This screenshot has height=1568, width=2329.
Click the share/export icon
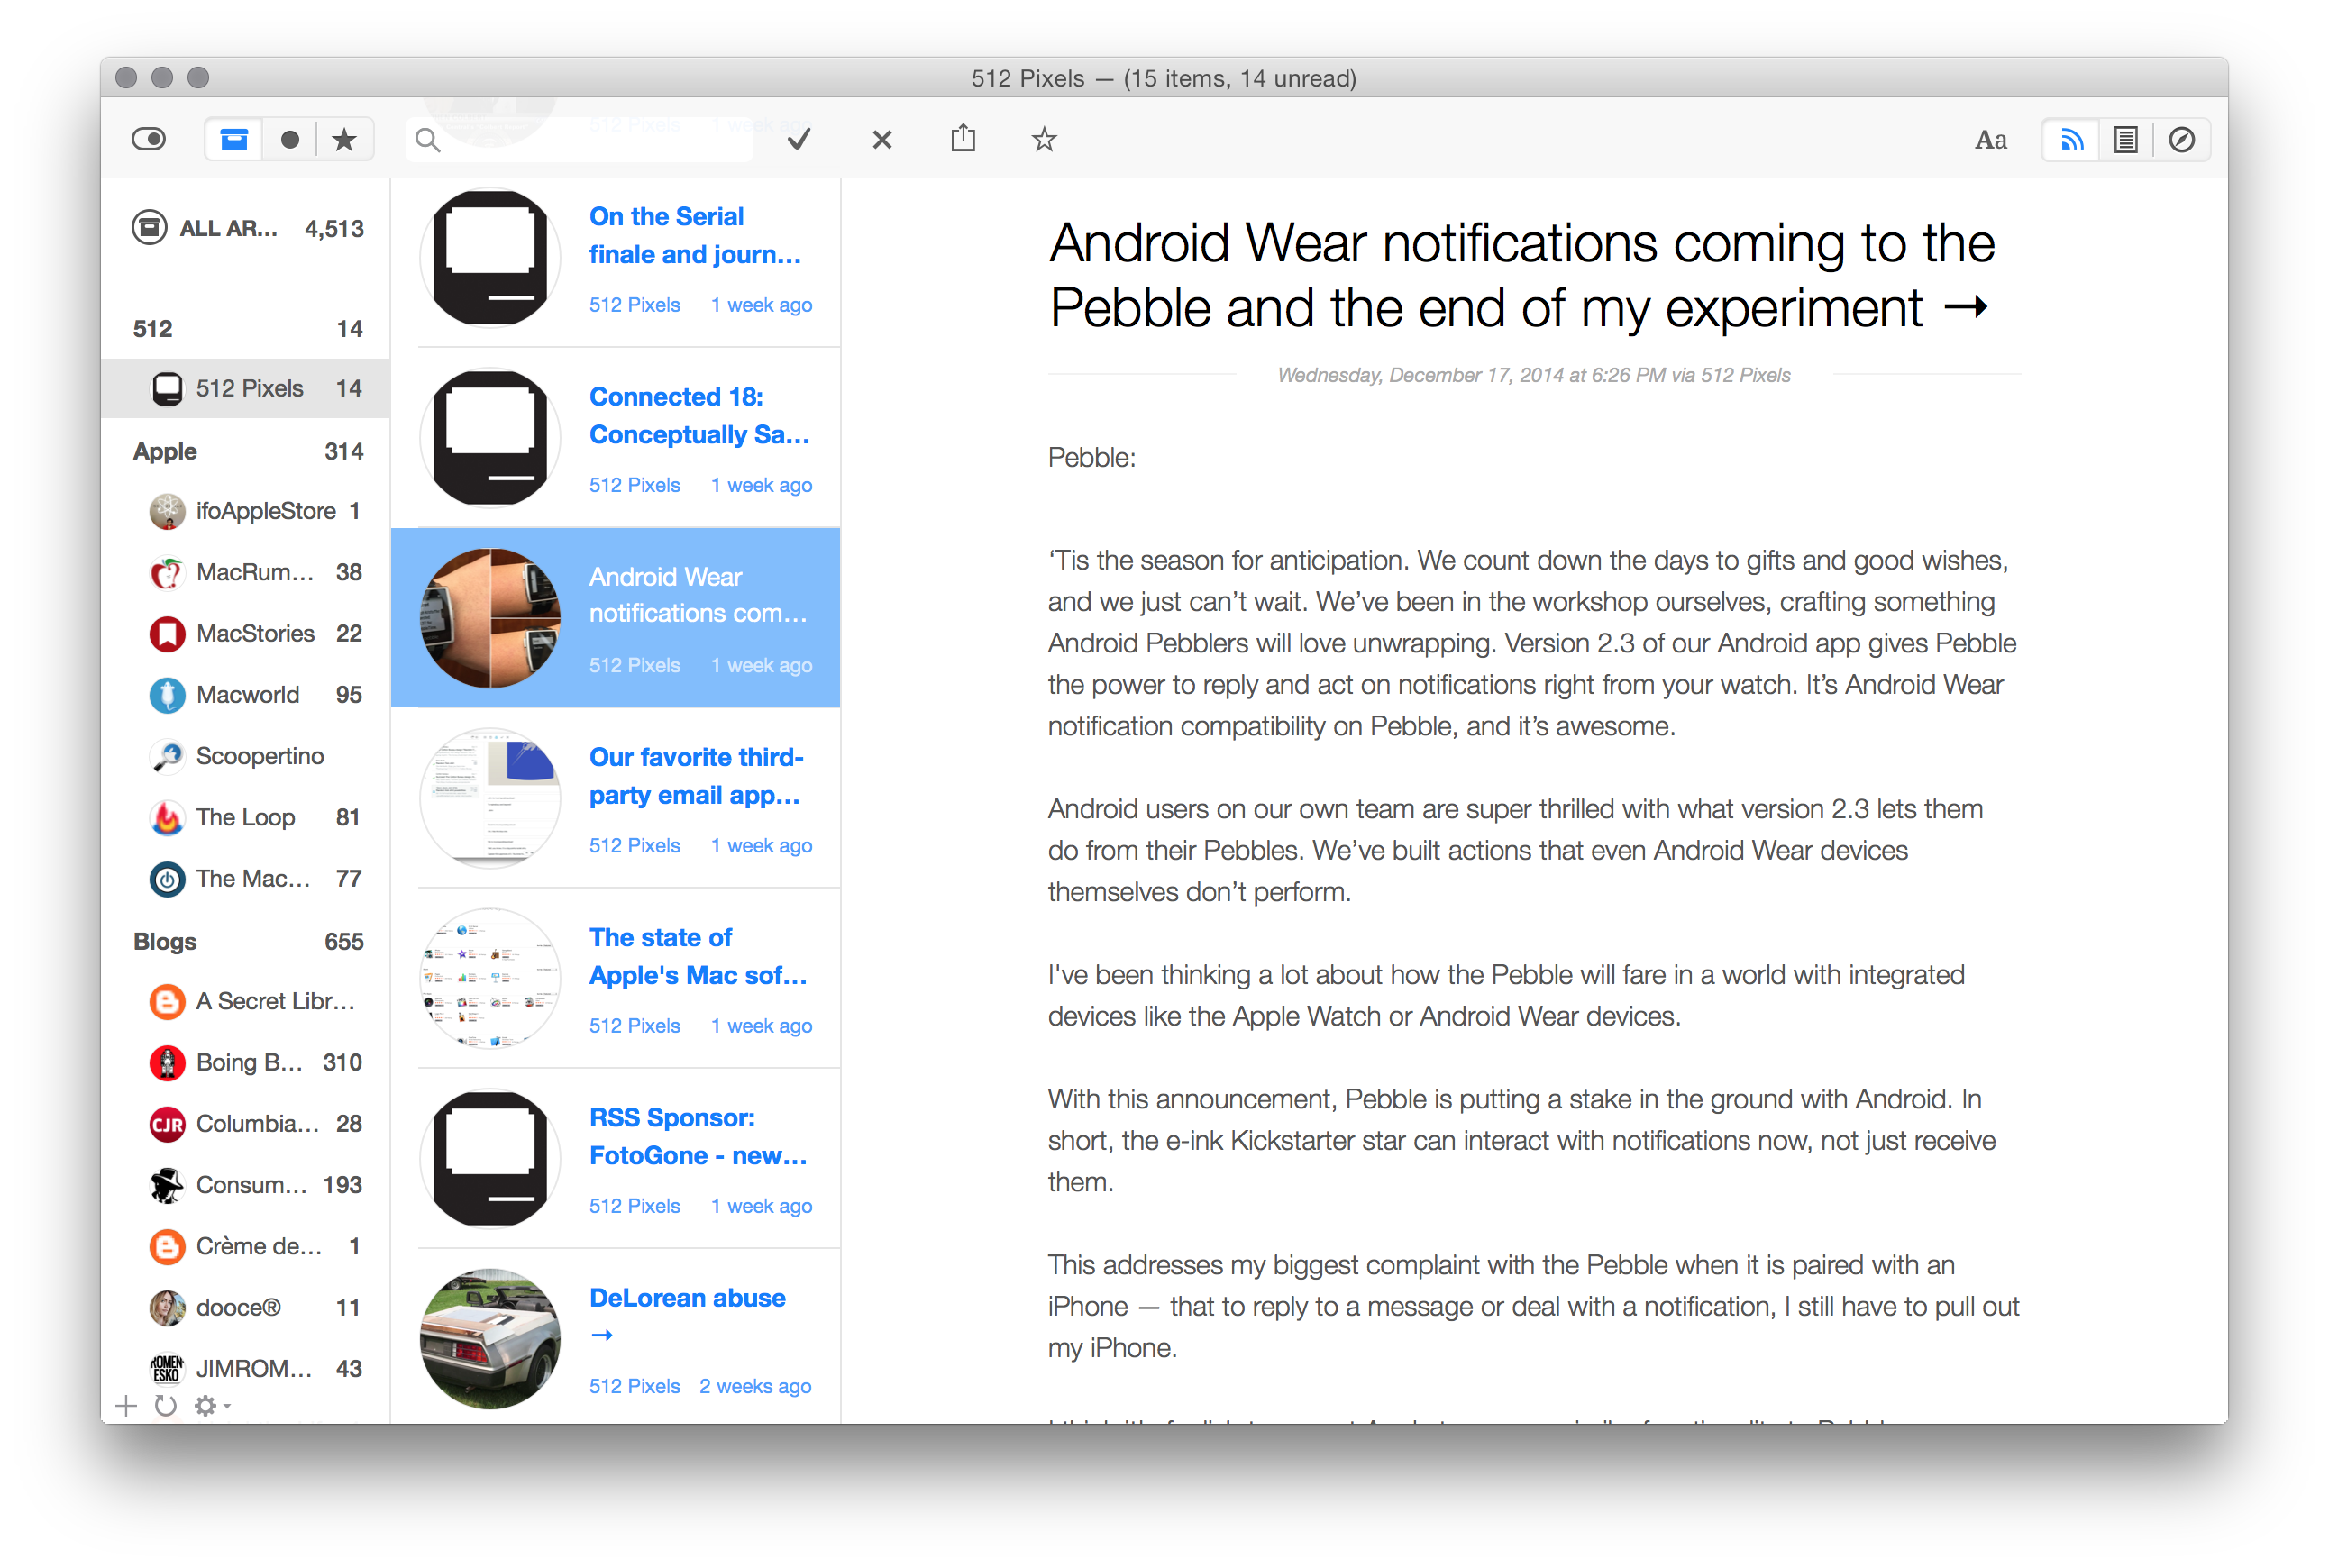[x=966, y=138]
